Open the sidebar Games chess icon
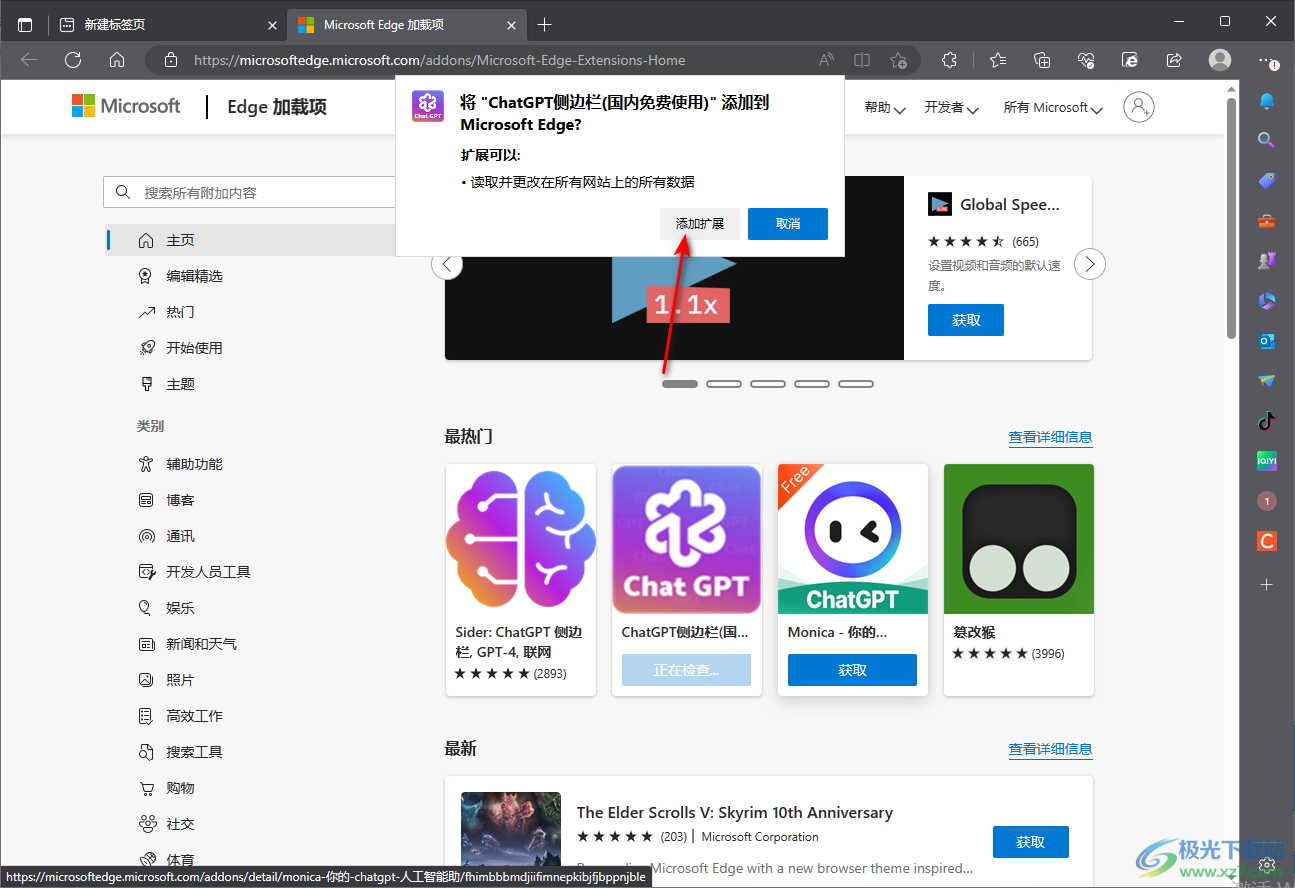 click(x=1267, y=261)
